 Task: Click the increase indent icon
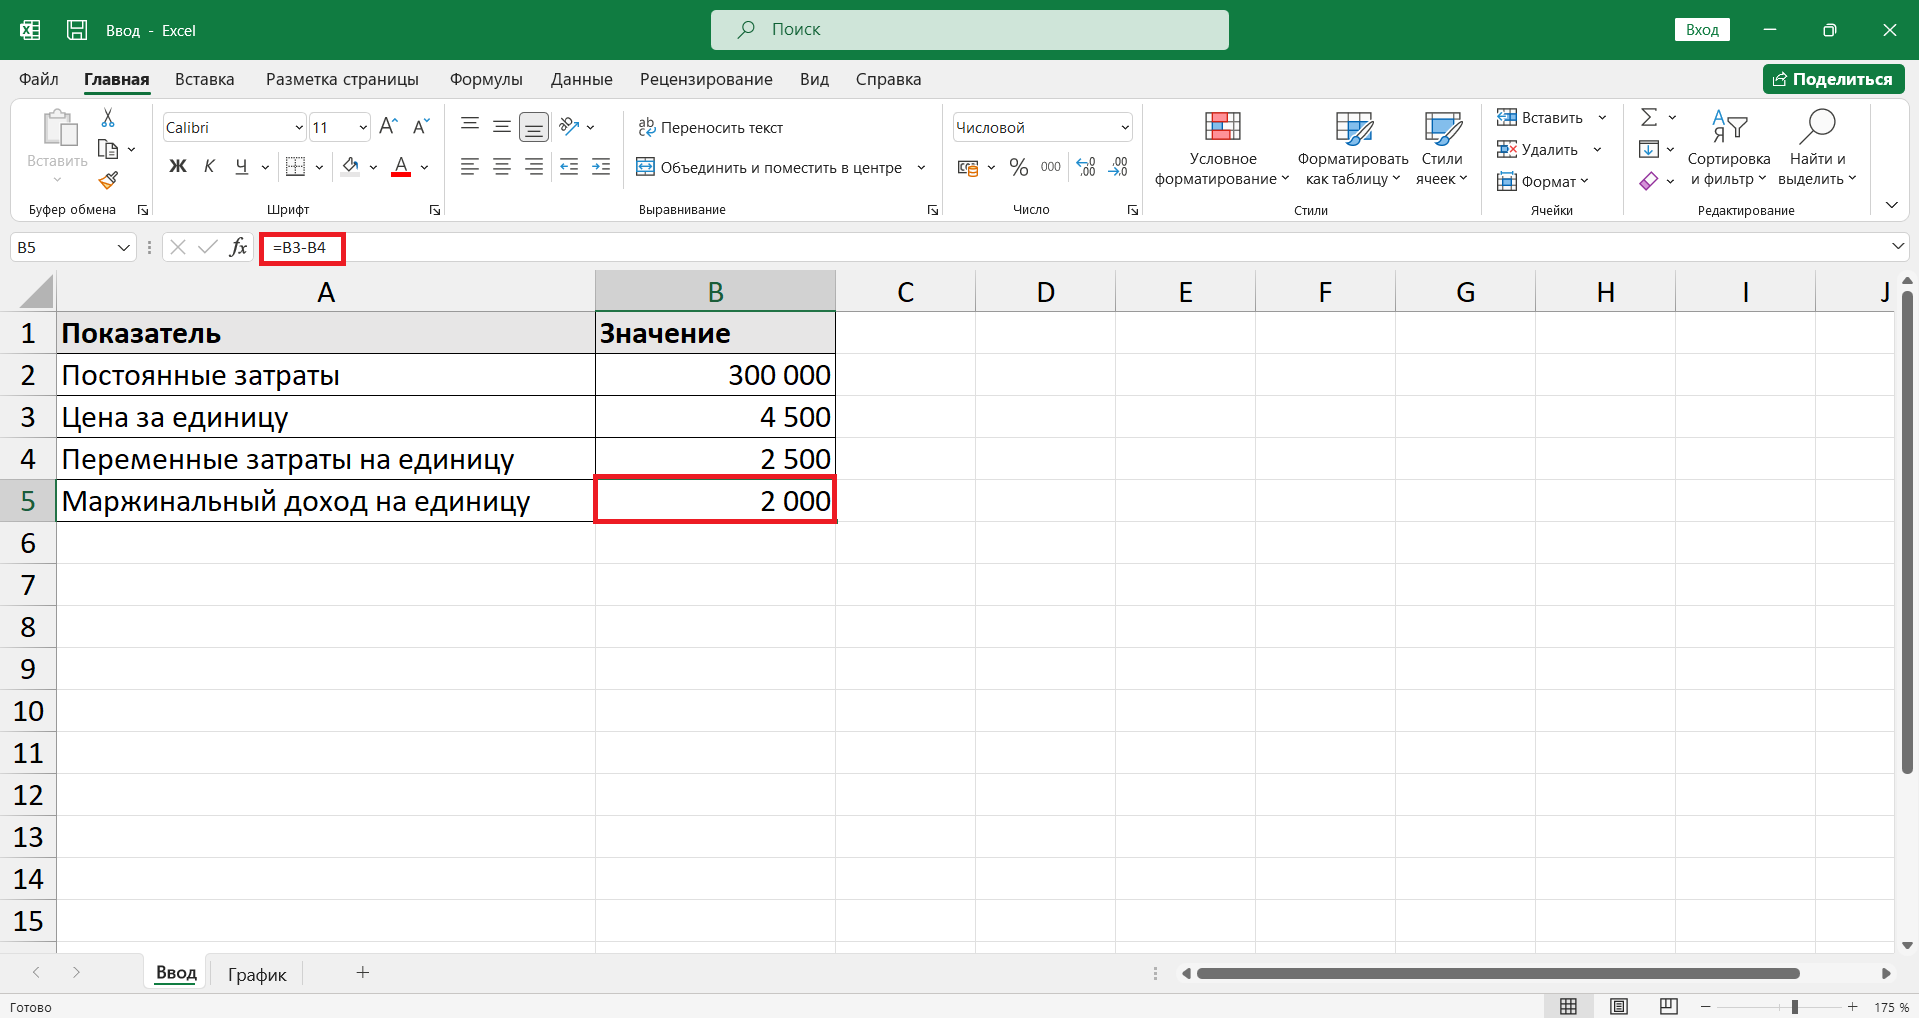(x=601, y=167)
